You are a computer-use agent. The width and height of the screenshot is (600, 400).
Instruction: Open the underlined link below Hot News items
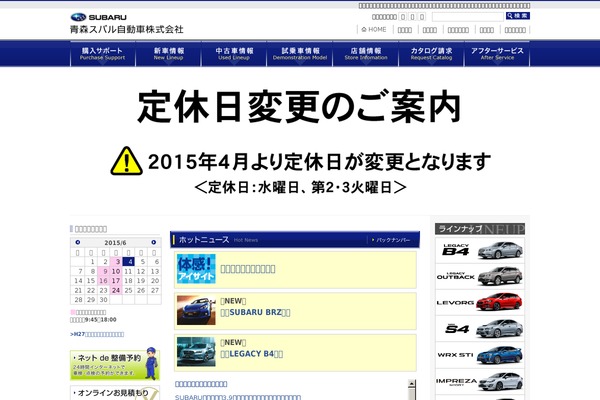click(x=201, y=384)
